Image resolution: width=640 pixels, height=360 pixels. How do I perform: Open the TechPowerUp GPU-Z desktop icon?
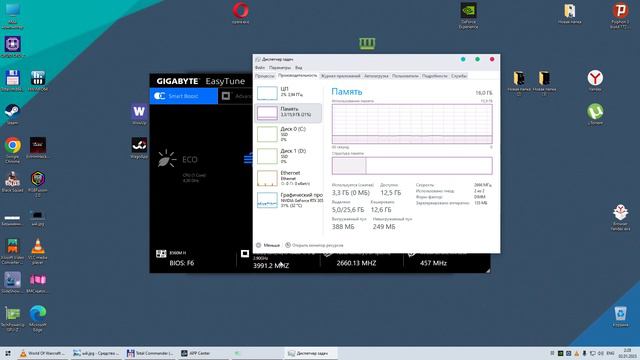coord(12,318)
